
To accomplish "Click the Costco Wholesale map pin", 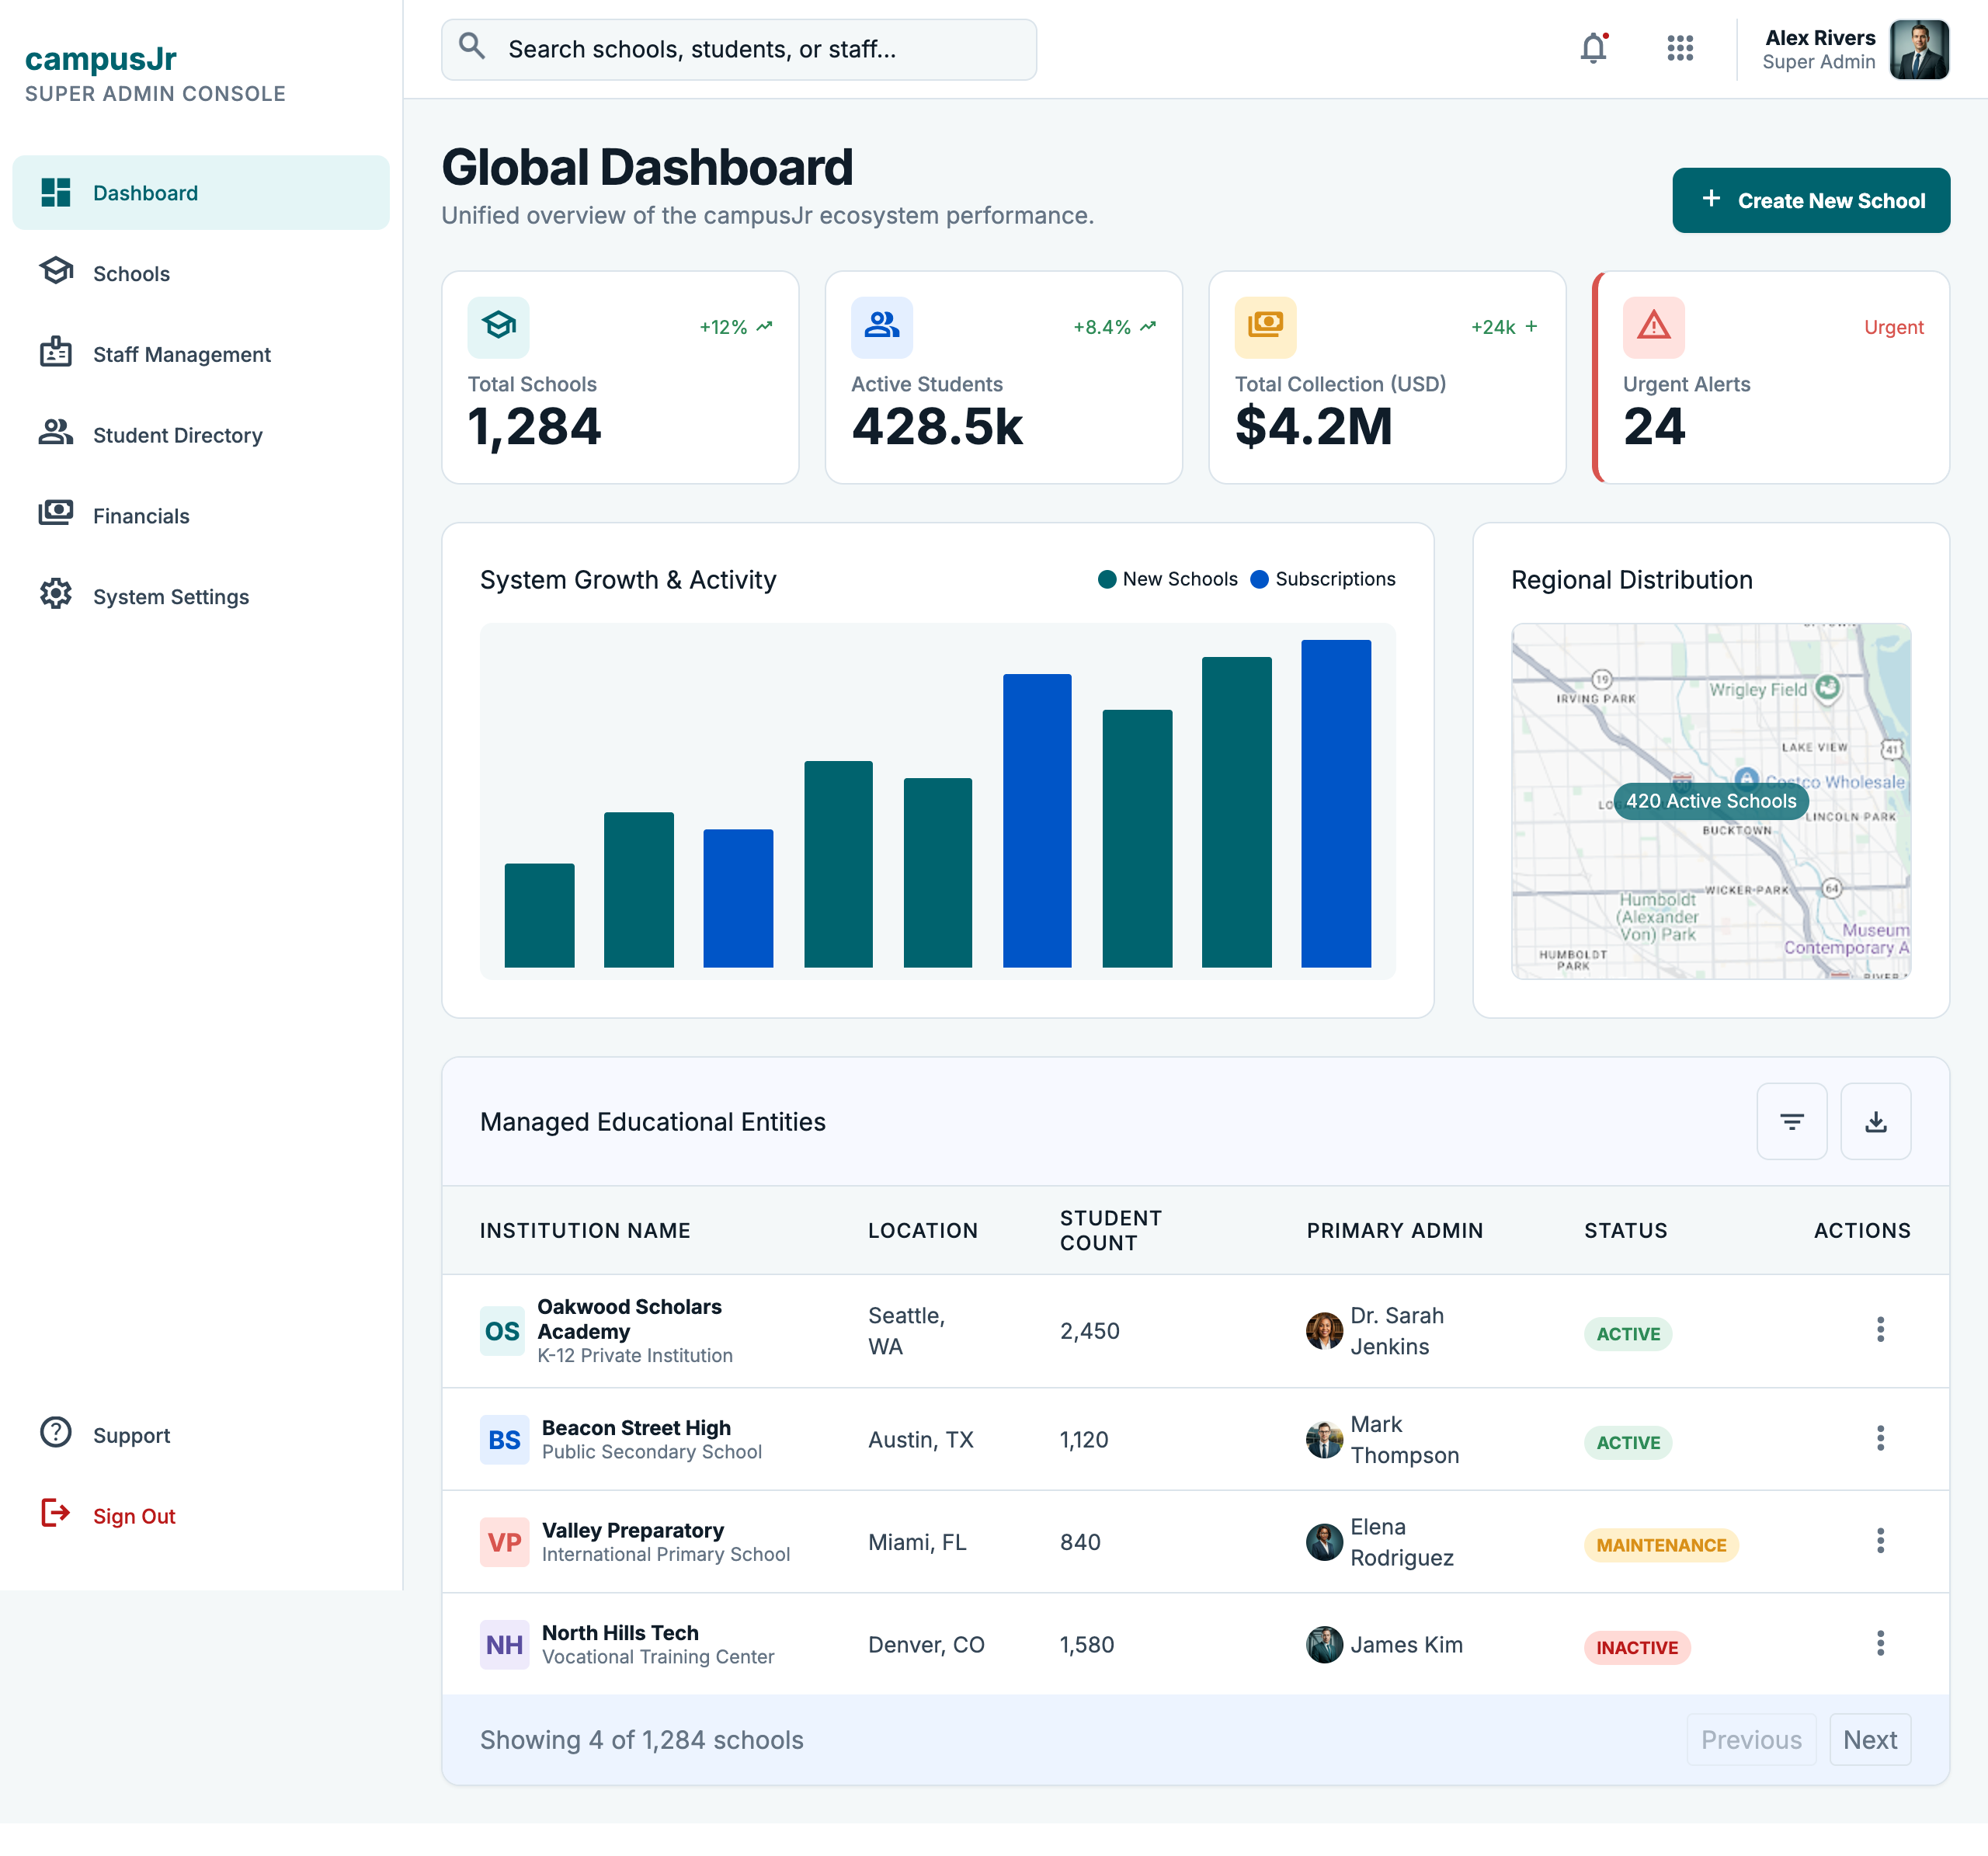I will [1746, 780].
